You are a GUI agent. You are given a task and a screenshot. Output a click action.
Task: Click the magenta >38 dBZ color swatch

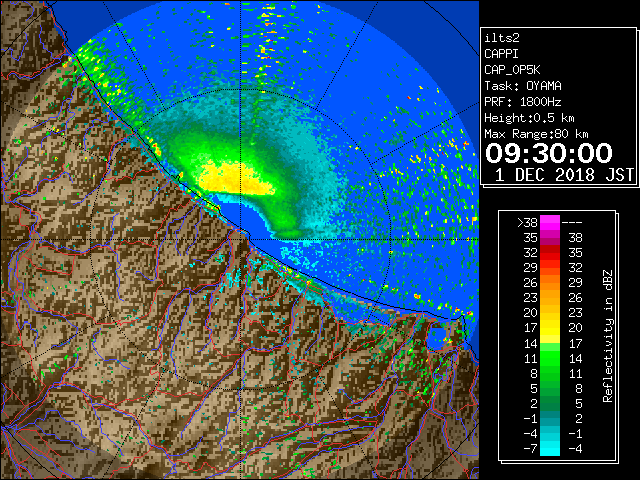[x=550, y=222]
